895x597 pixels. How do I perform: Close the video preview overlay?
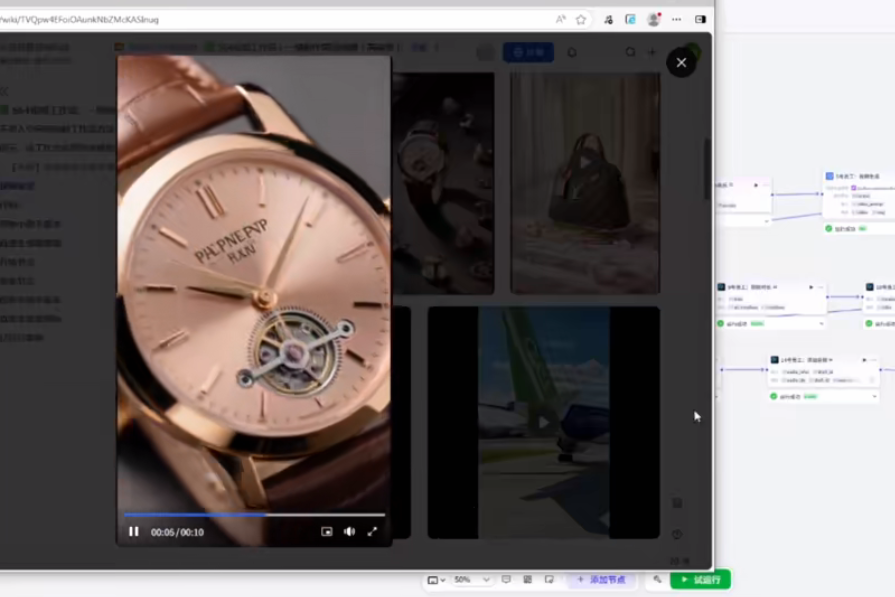(x=682, y=63)
